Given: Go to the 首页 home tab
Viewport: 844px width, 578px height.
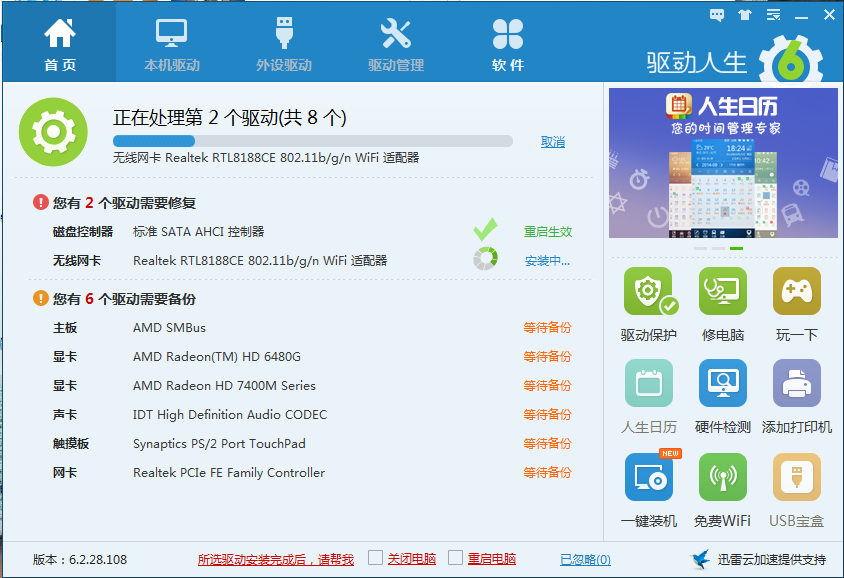Looking at the screenshot, I should tap(60, 44).
